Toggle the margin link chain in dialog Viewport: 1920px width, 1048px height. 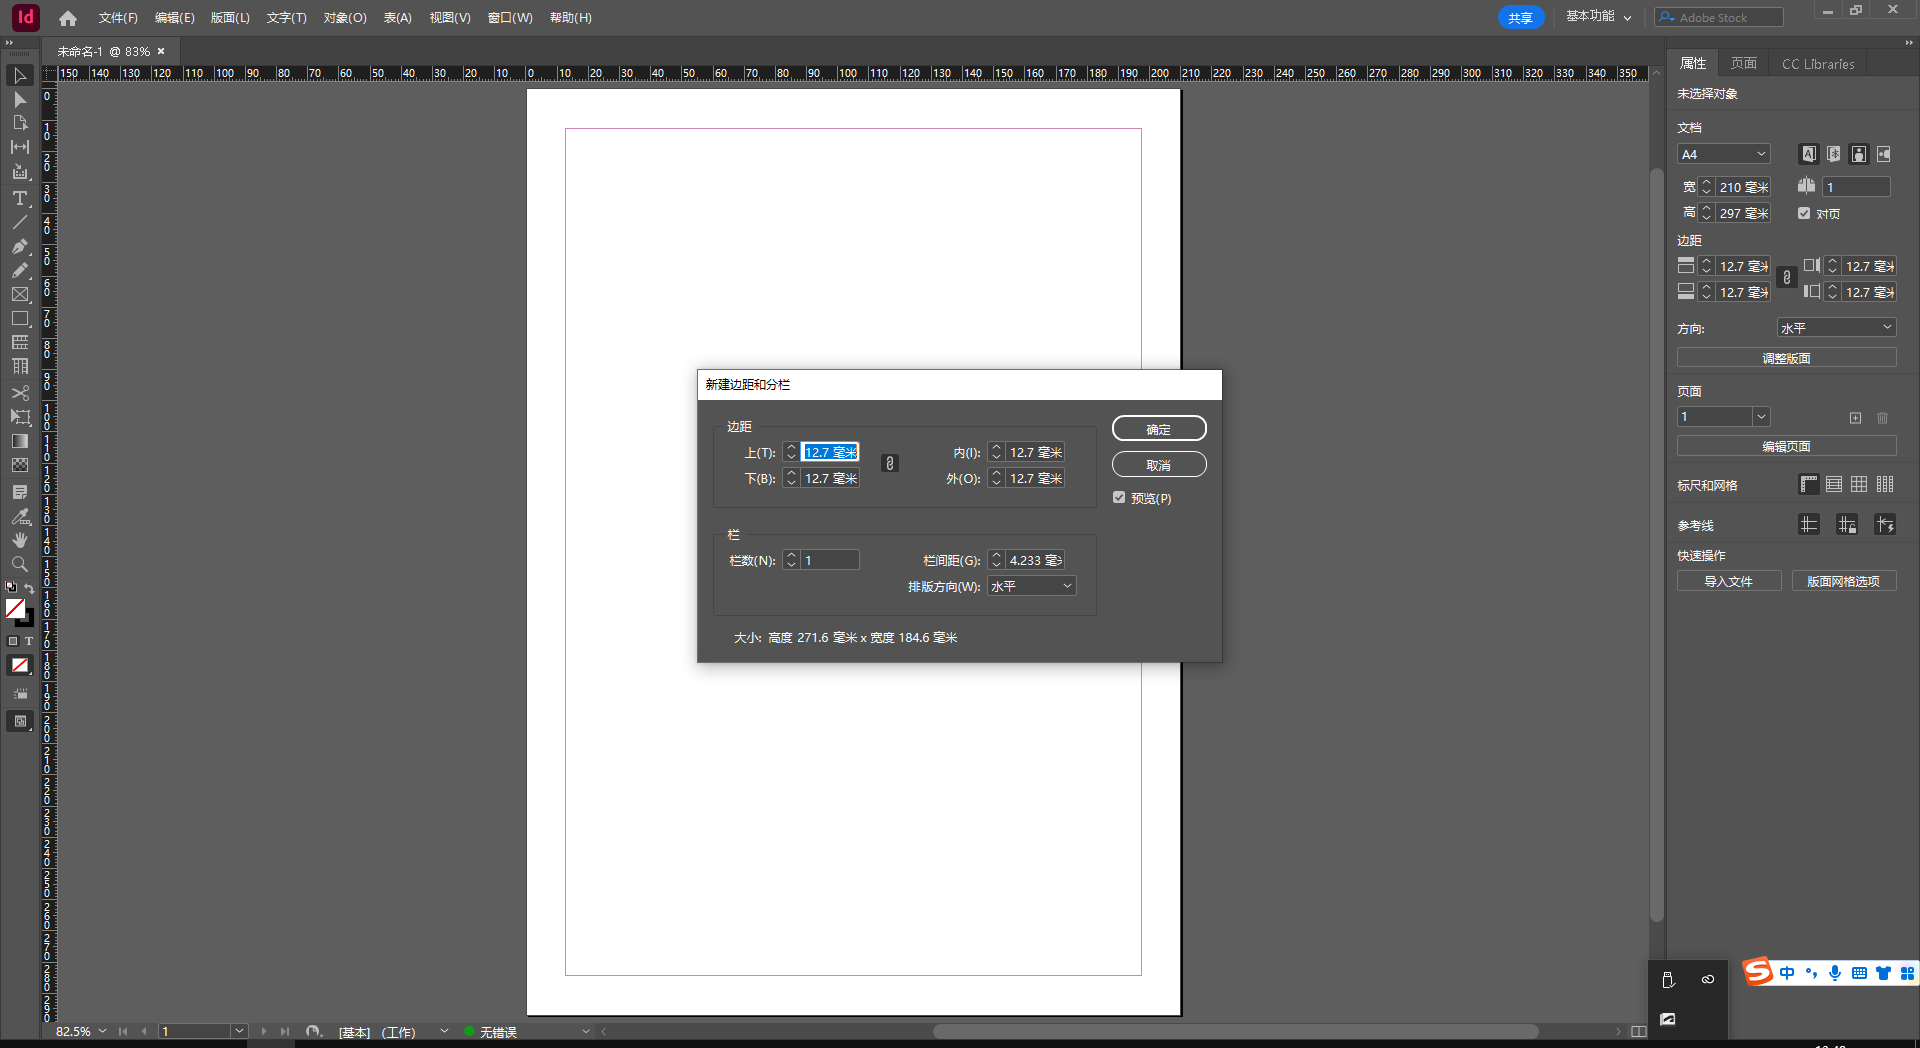(x=889, y=463)
